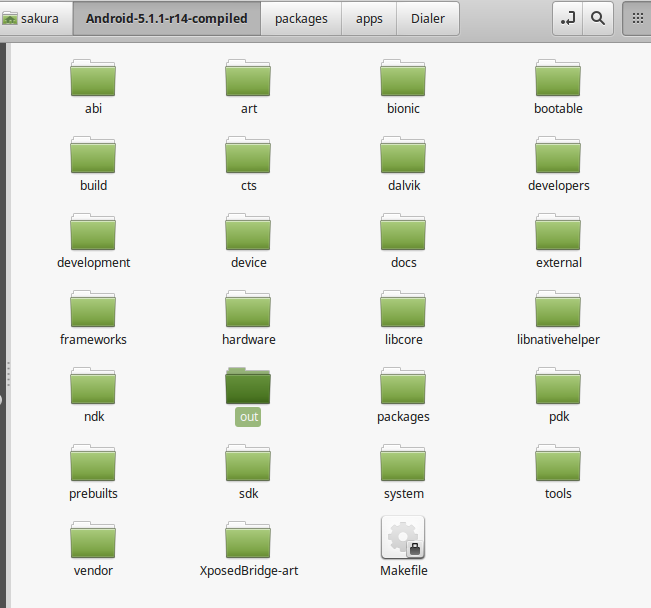
Task: Open the search files button
Action: tap(598, 18)
